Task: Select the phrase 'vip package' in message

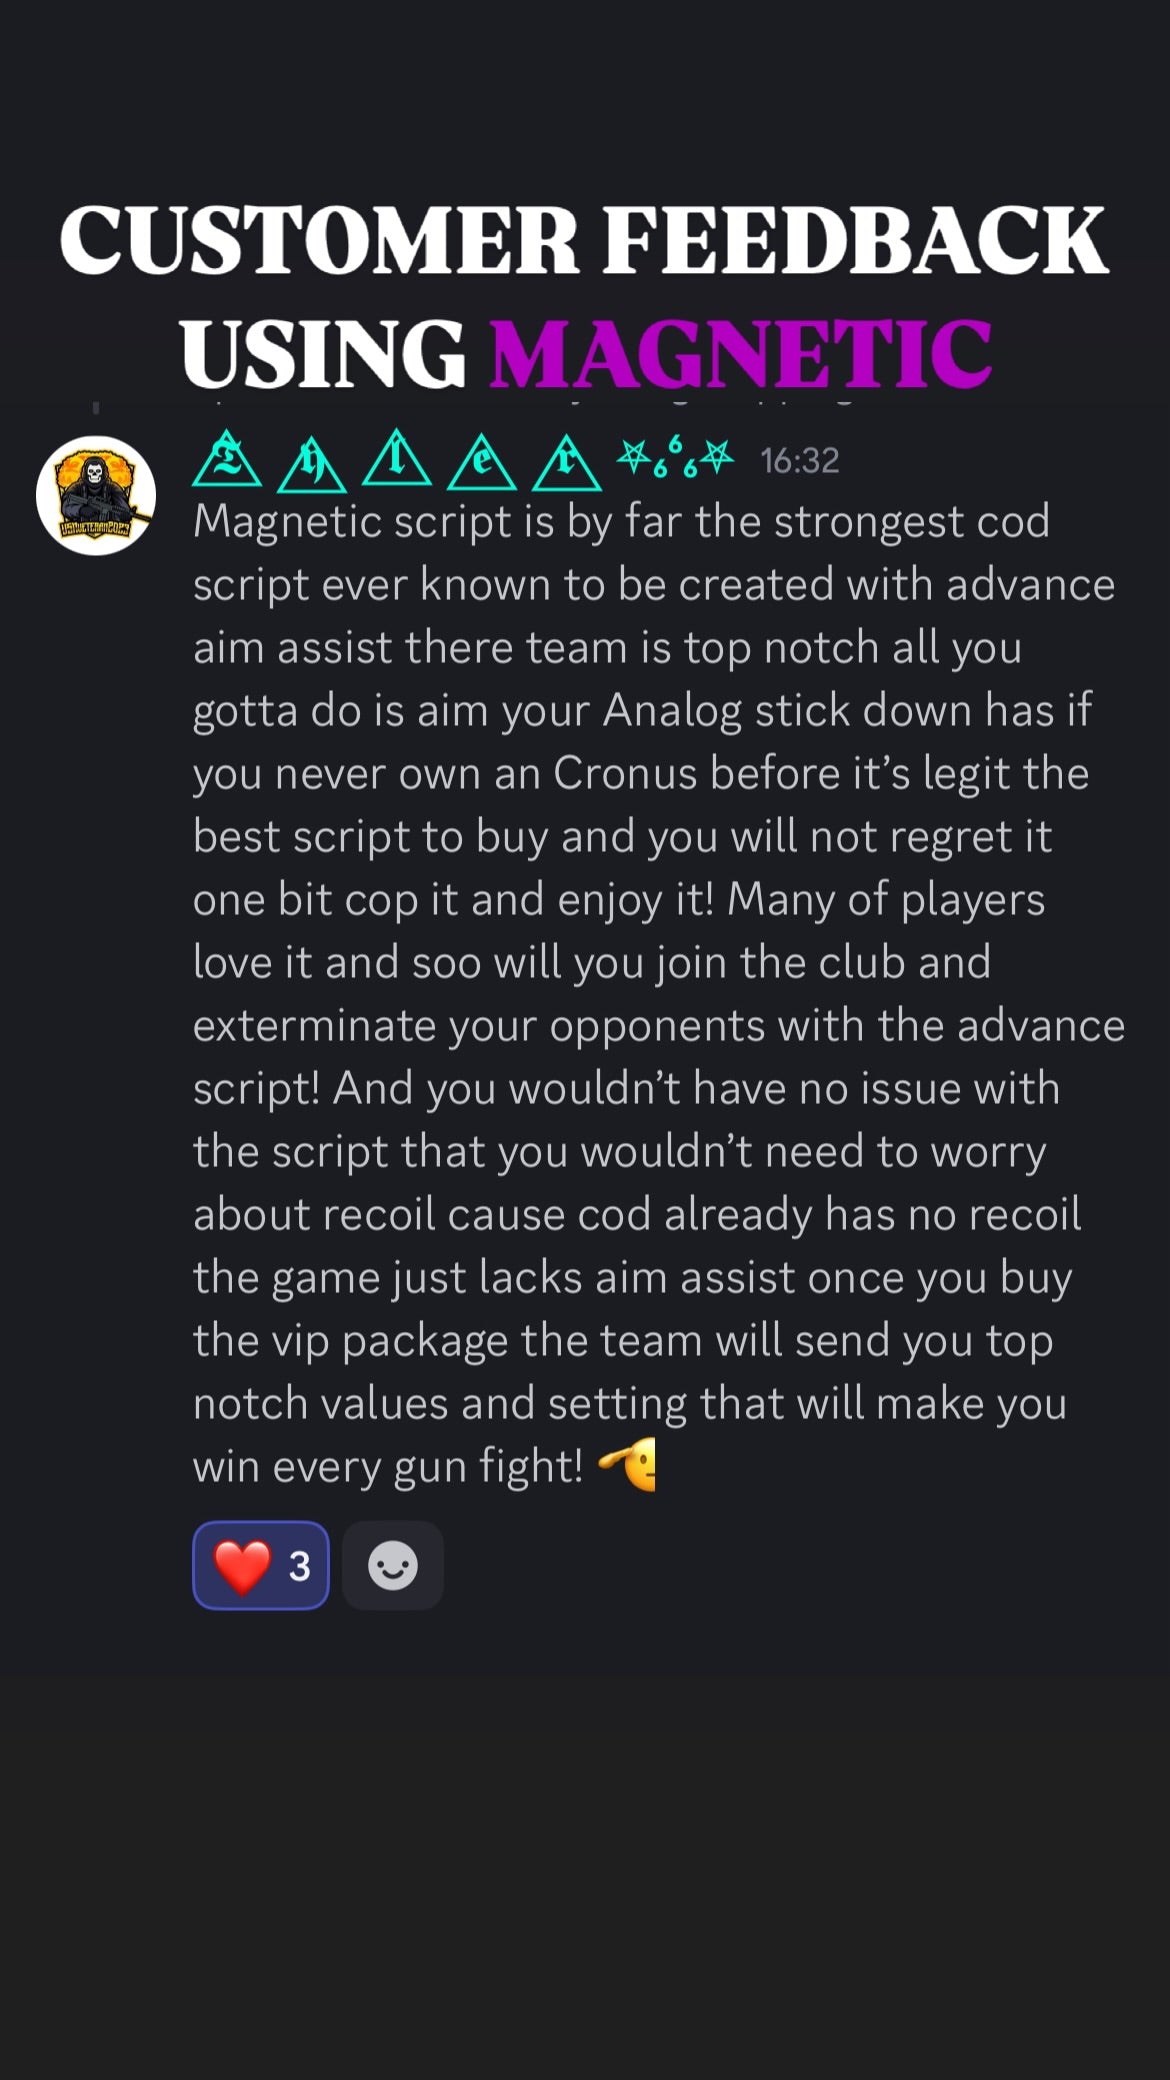Action: [x=425, y=1341]
